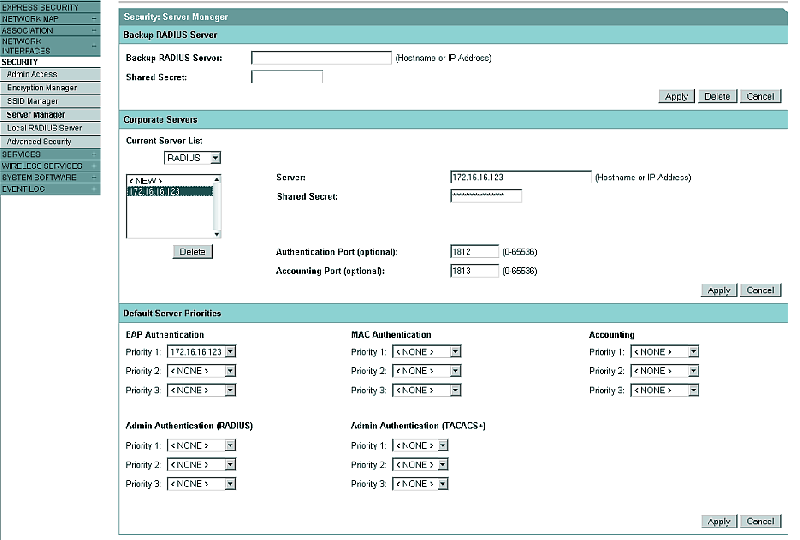Apply Backup RADIUS Server settings
800x540 pixels.
click(677, 96)
